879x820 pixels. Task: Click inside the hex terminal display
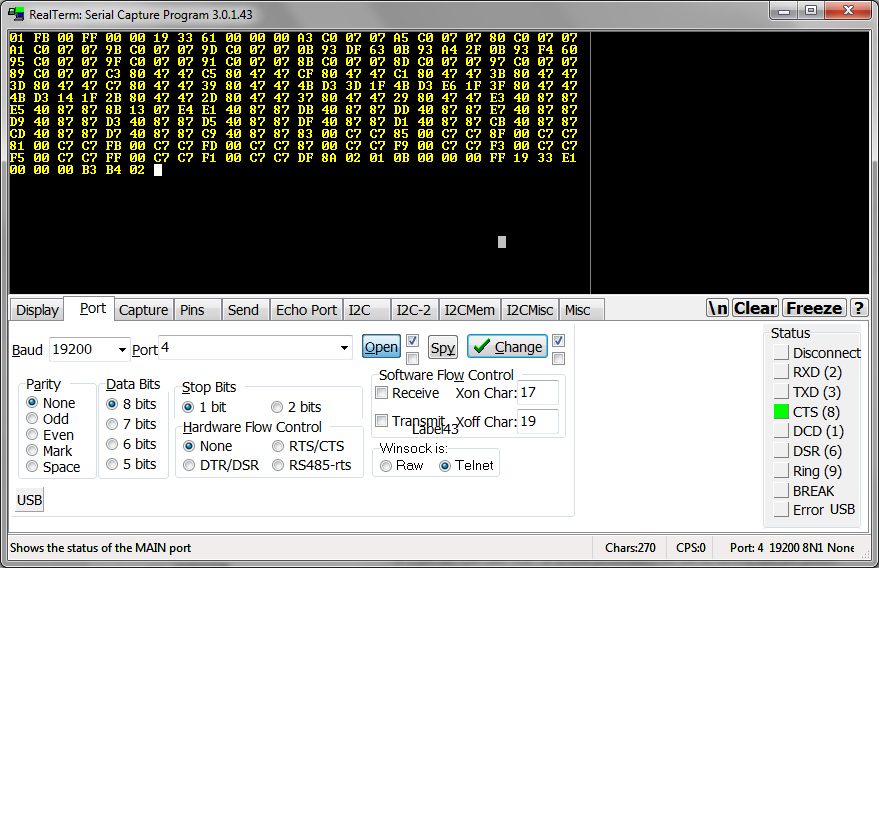click(x=299, y=163)
